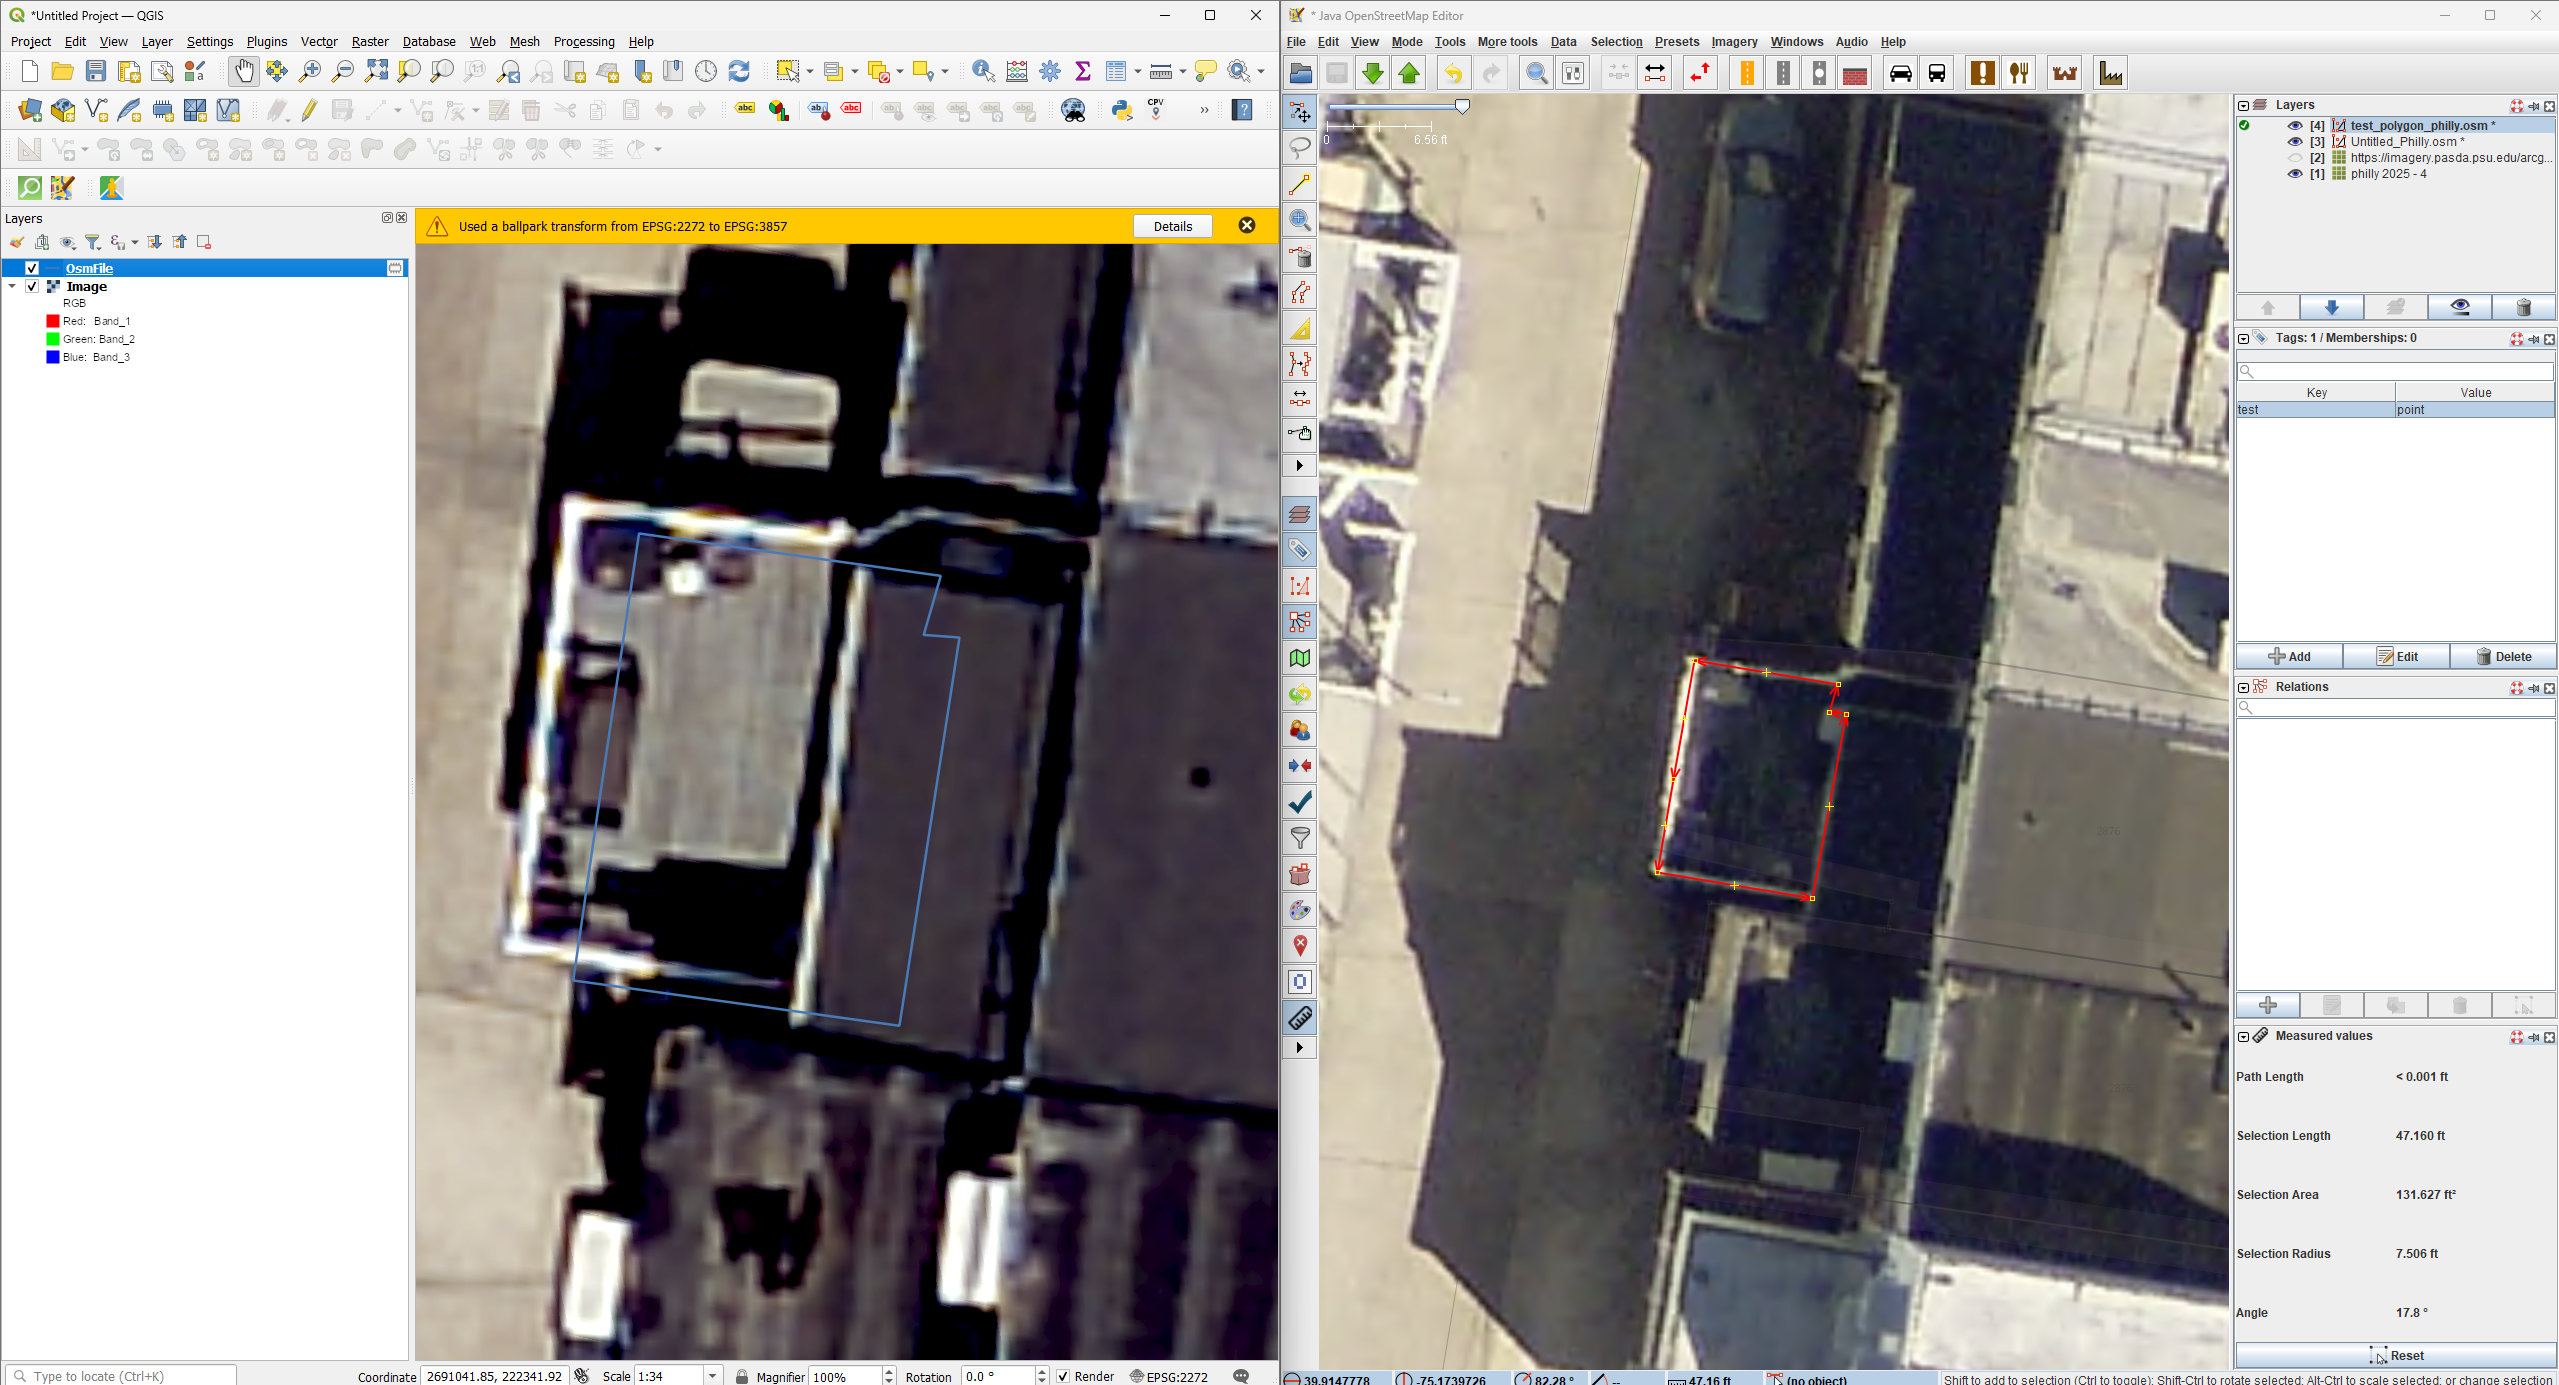Click the Details button on warning bar
2559x1385 pixels.
click(1173, 226)
